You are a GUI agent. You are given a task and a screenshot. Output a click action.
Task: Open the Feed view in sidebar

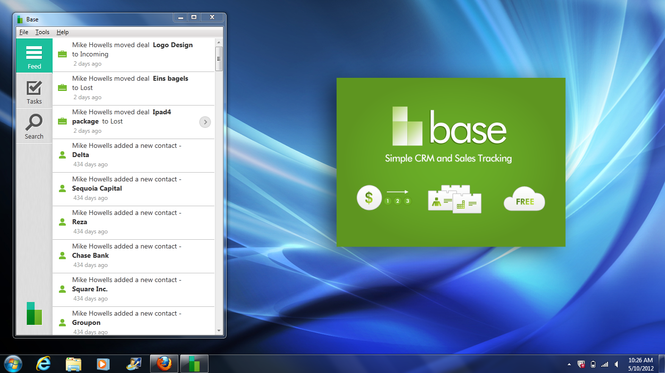click(34, 55)
